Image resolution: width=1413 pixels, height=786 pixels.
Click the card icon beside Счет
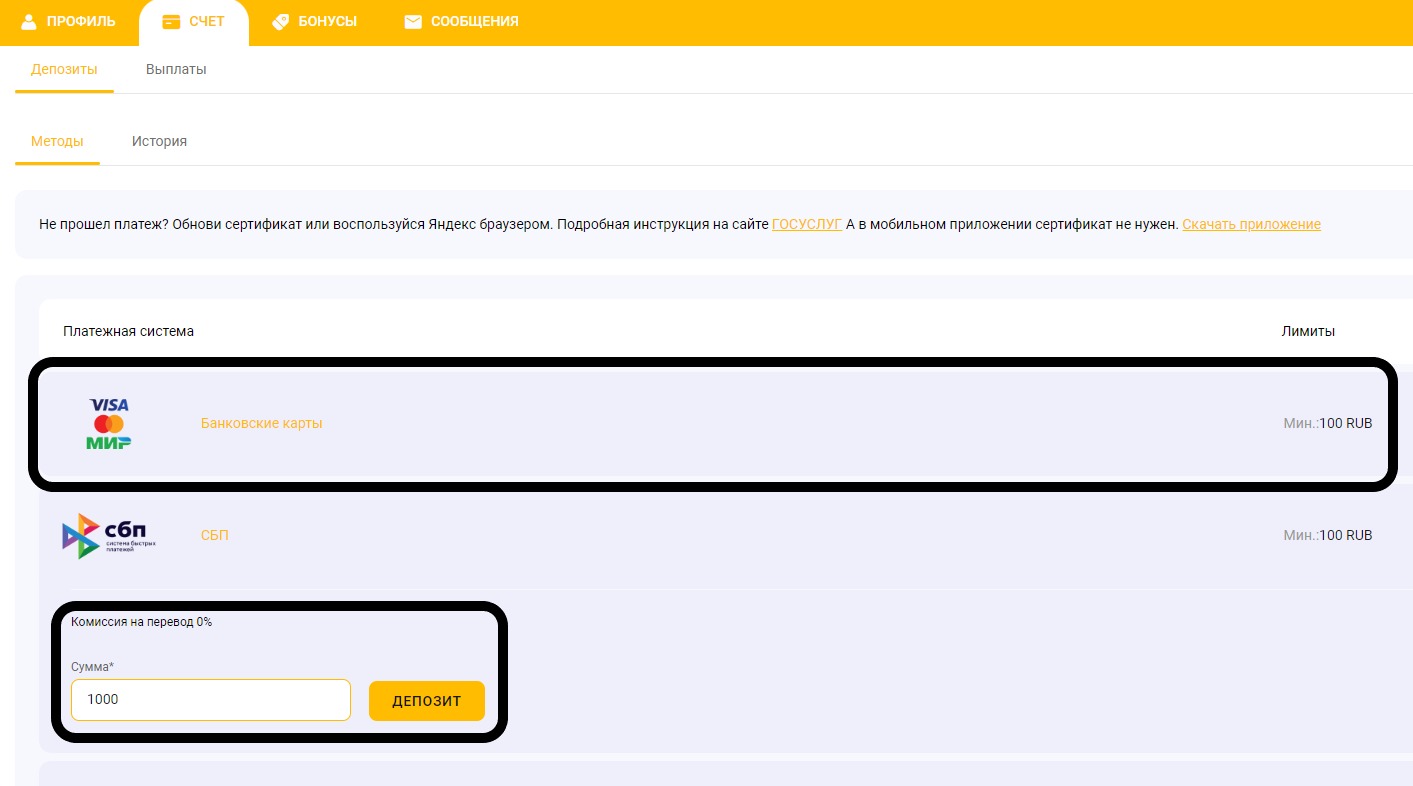[x=171, y=22]
